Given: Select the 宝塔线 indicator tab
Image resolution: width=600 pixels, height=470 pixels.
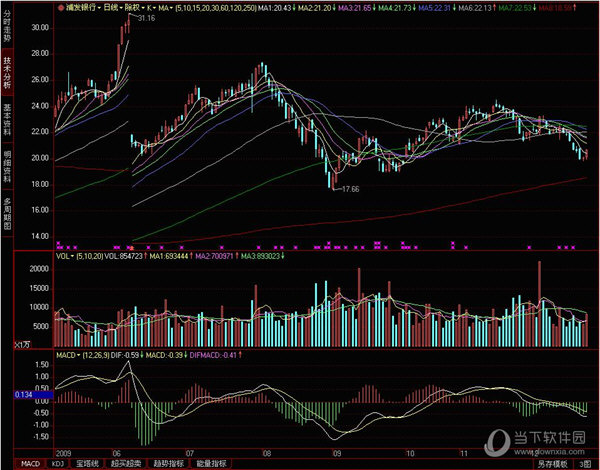Looking at the screenshot, I should coord(87,464).
